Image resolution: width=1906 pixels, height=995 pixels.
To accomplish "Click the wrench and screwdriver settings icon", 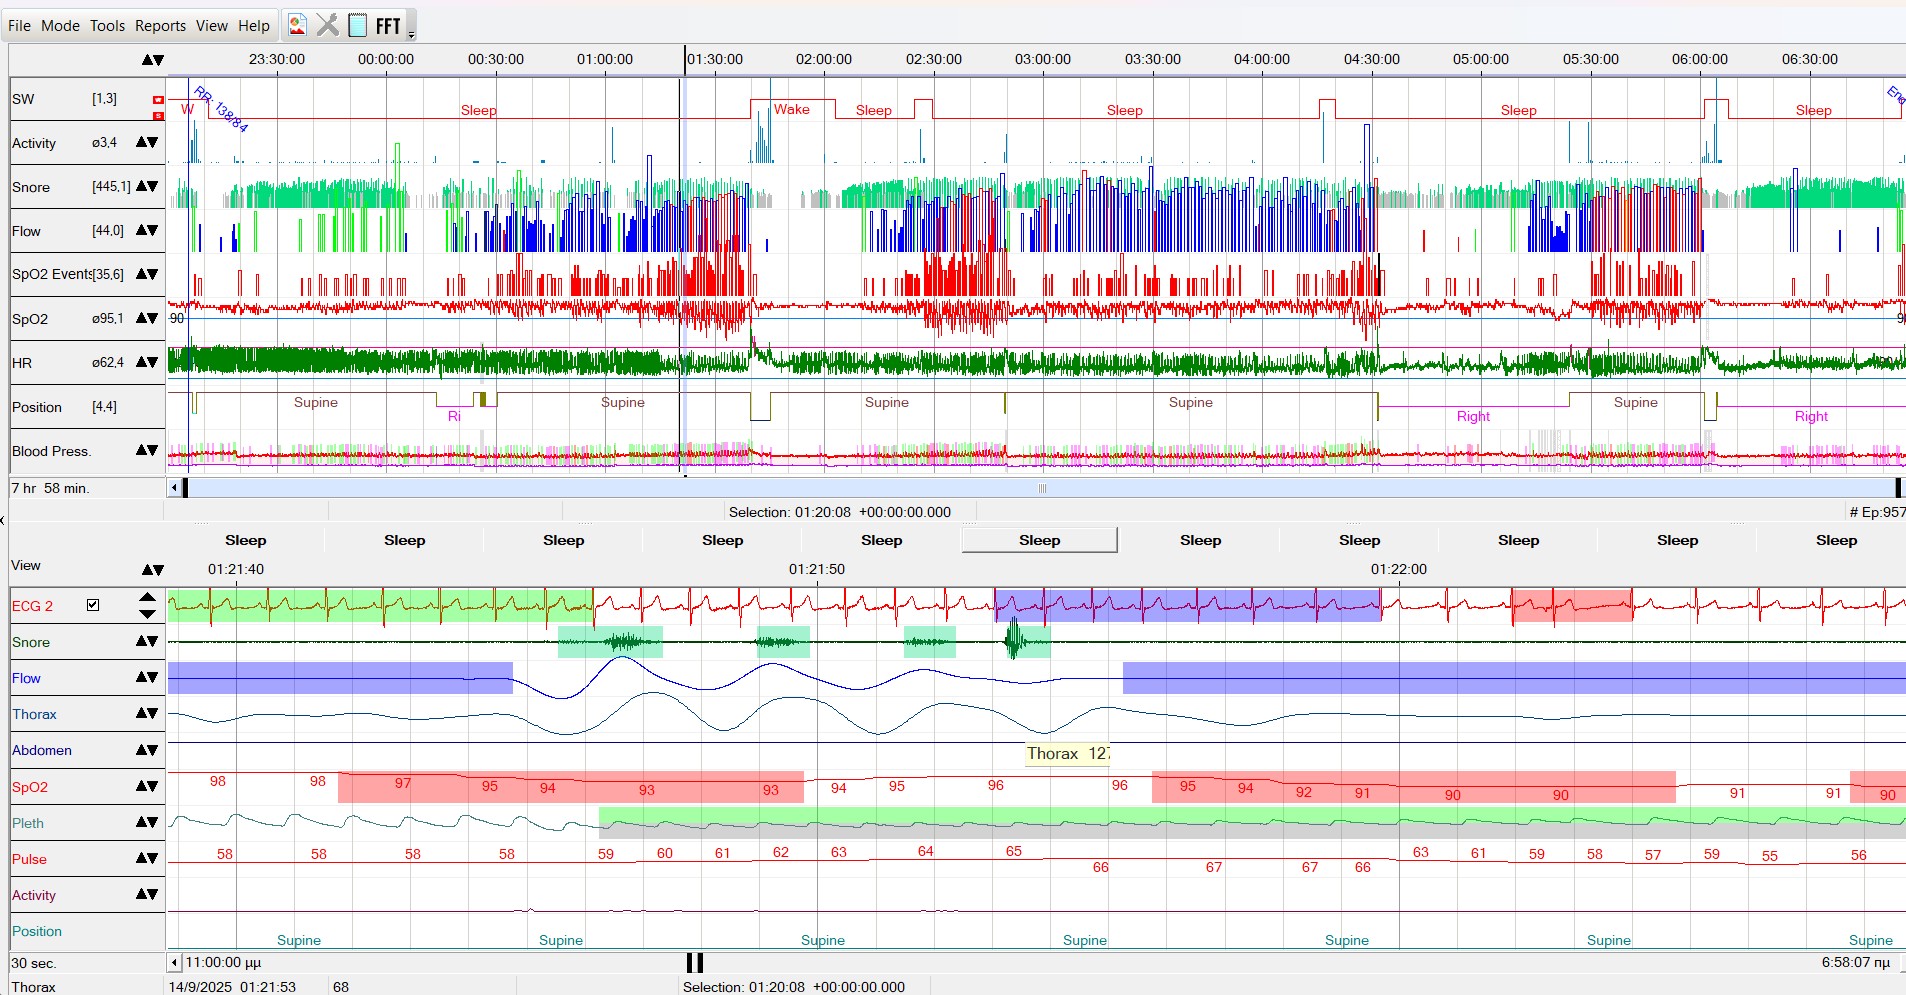I will click(327, 25).
